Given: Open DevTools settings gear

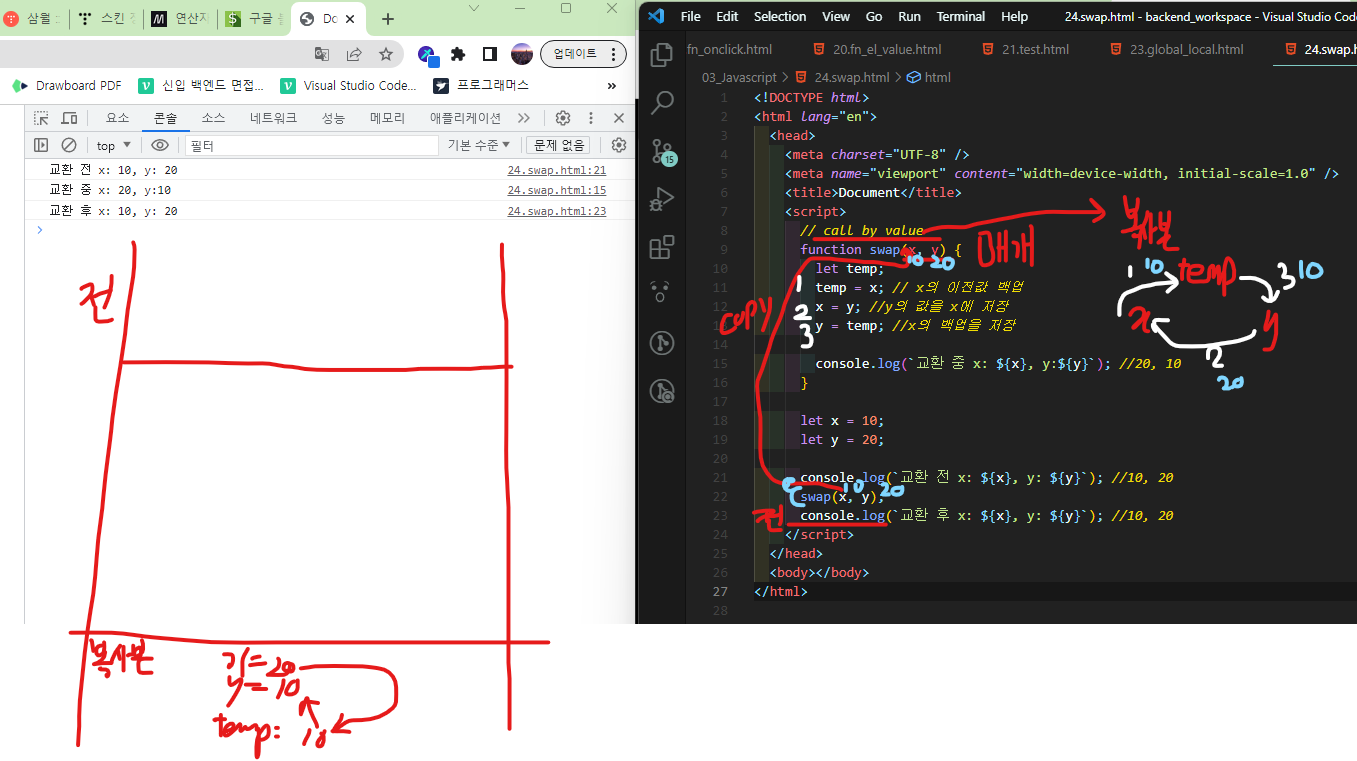Looking at the screenshot, I should 563,118.
